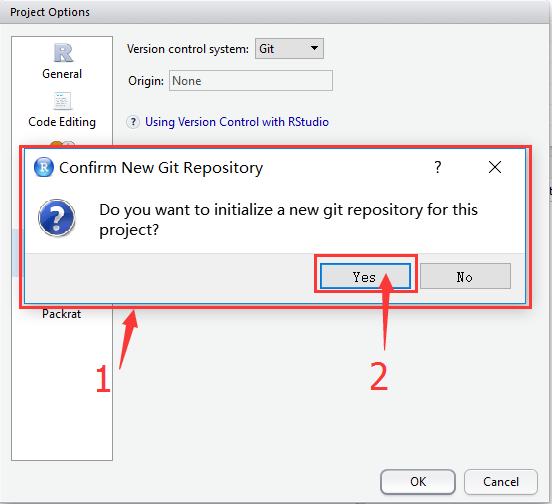Screen dimensions: 552x504
Task: Open the General options label
Action: [x=62, y=74]
